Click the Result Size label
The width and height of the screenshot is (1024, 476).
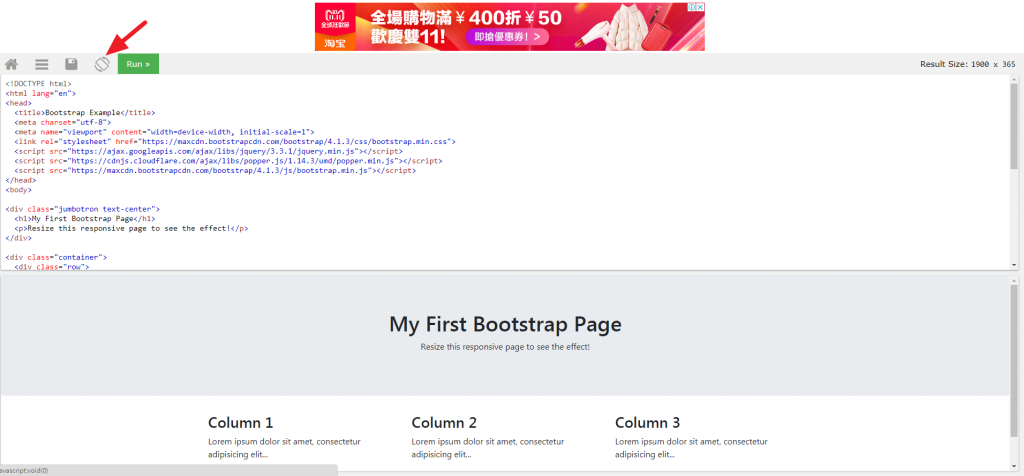968,64
